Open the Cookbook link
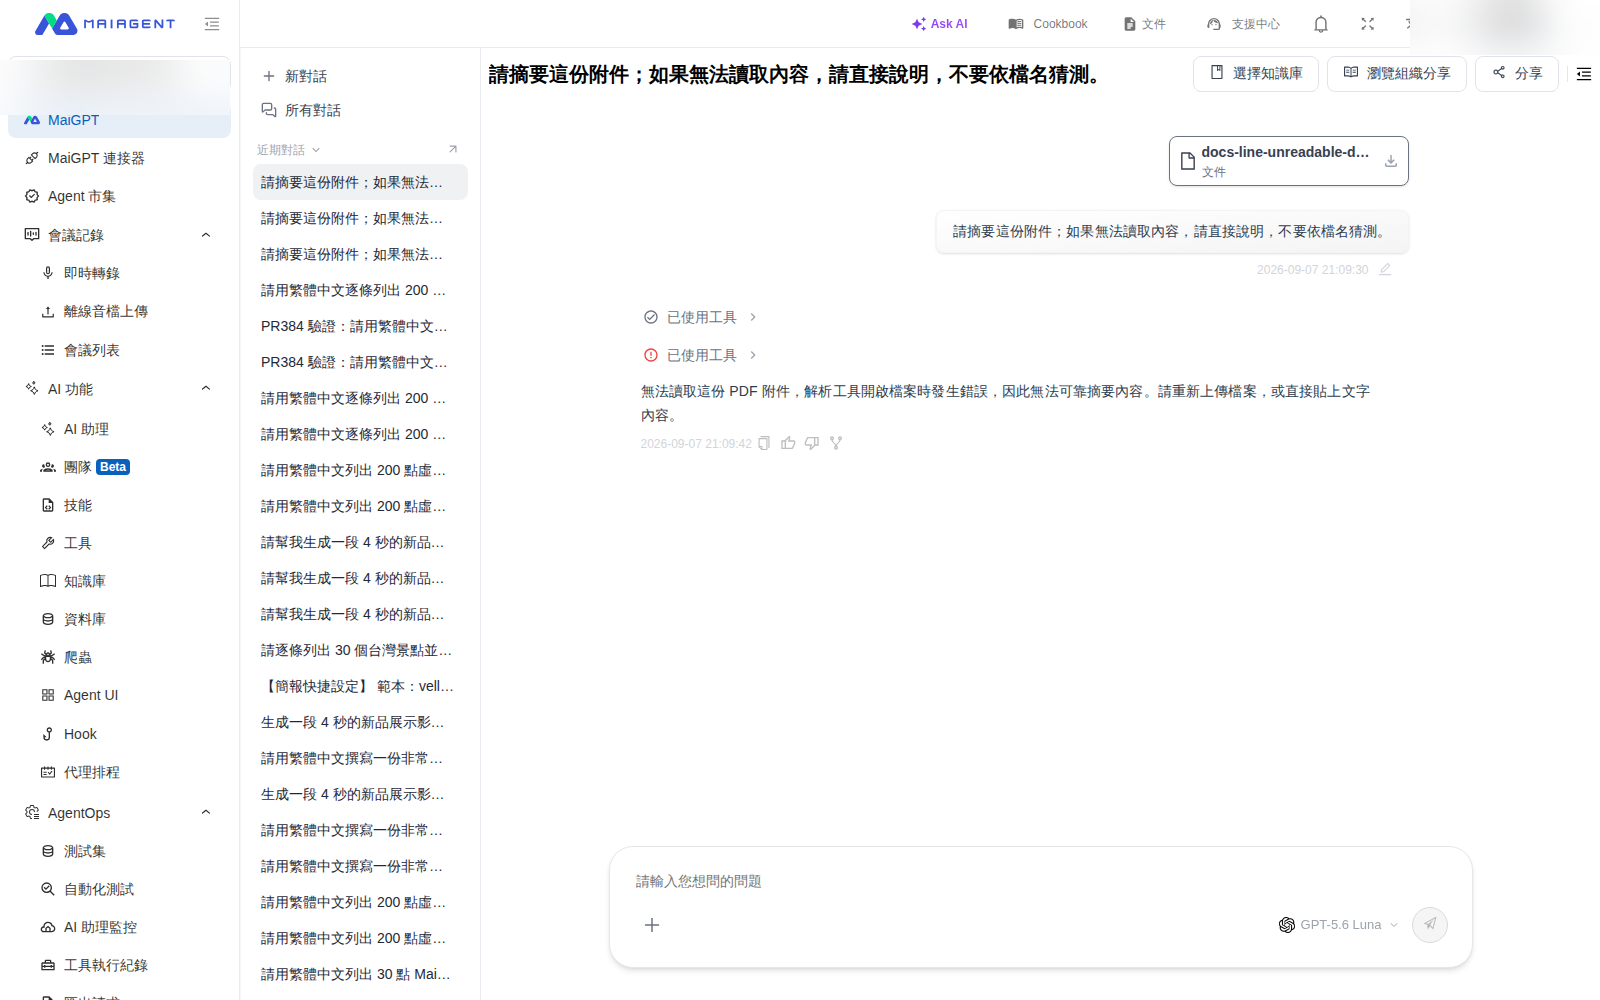The image size is (1600, 1000). [1048, 24]
